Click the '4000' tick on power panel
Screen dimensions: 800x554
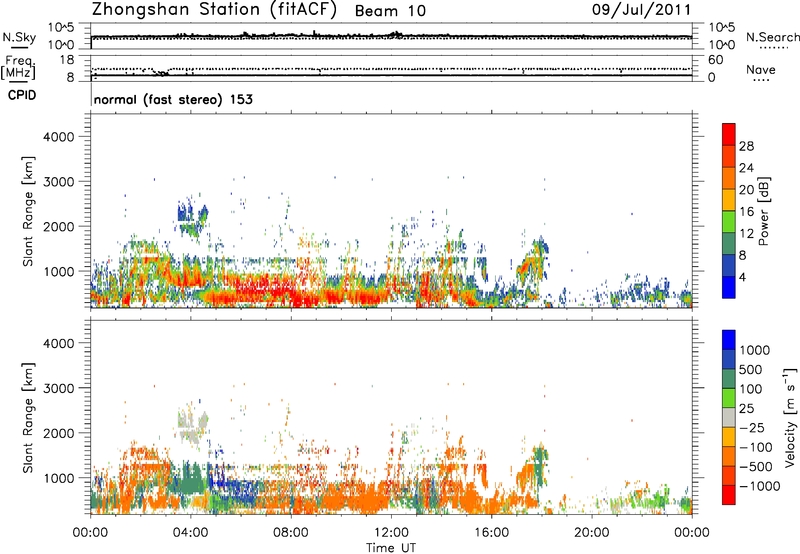pos(59,137)
